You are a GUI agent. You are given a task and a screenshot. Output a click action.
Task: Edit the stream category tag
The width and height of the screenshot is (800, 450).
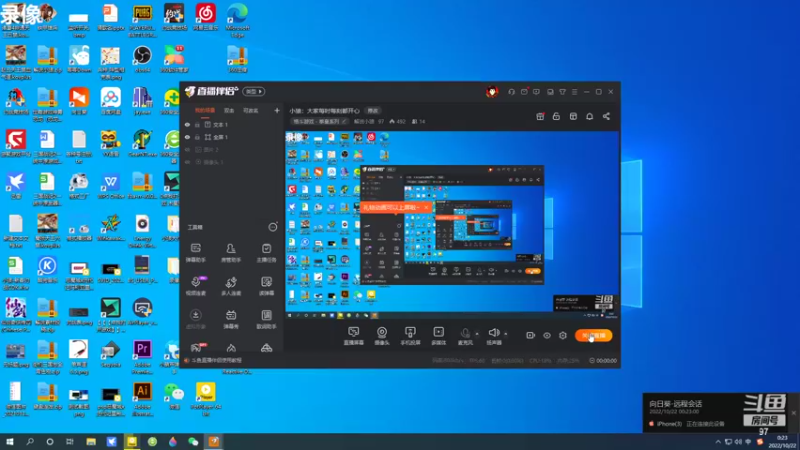point(319,121)
